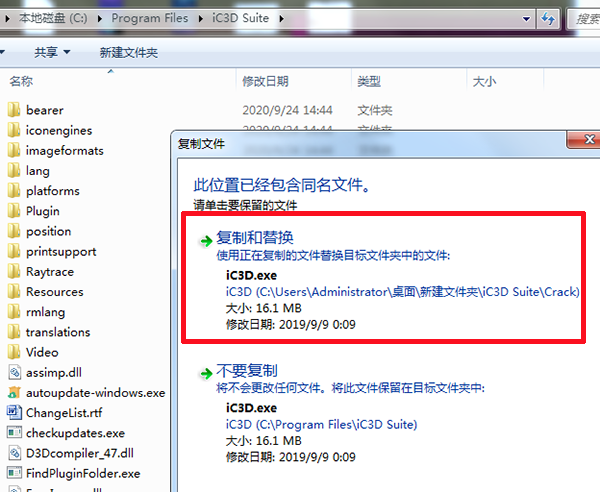Click the position folder icon
The width and height of the screenshot is (600, 492).
(14, 231)
